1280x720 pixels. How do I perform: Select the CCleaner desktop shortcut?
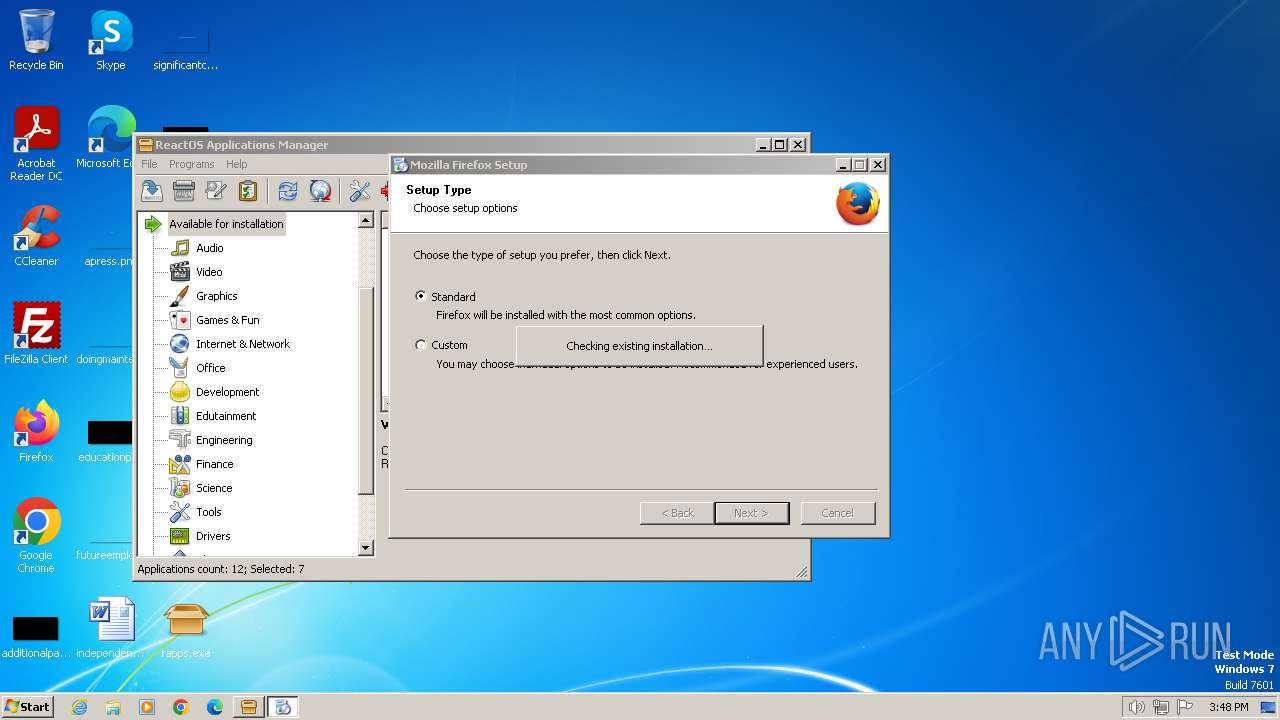pyautogui.click(x=36, y=236)
